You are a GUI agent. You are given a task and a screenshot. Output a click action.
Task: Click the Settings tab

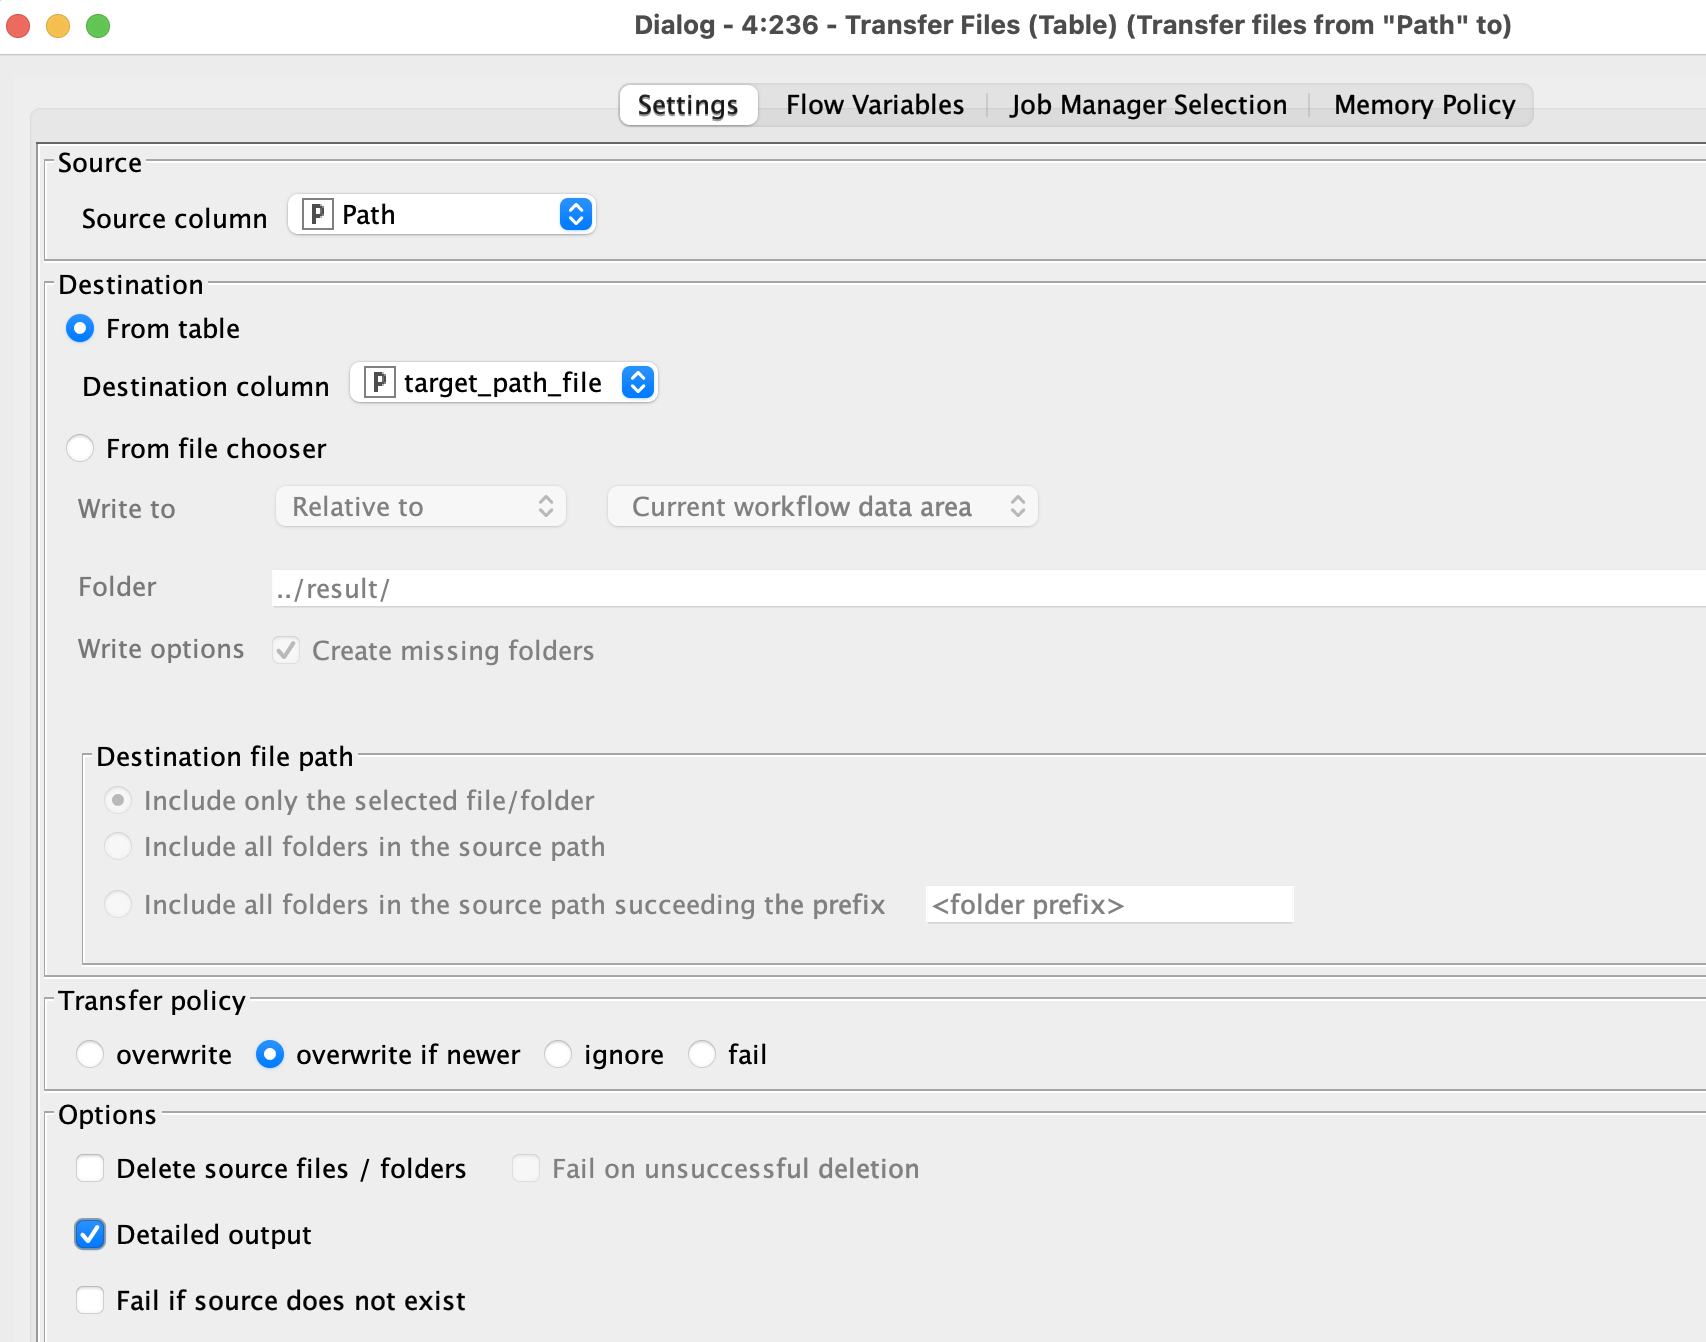pyautogui.click(x=687, y=104)
